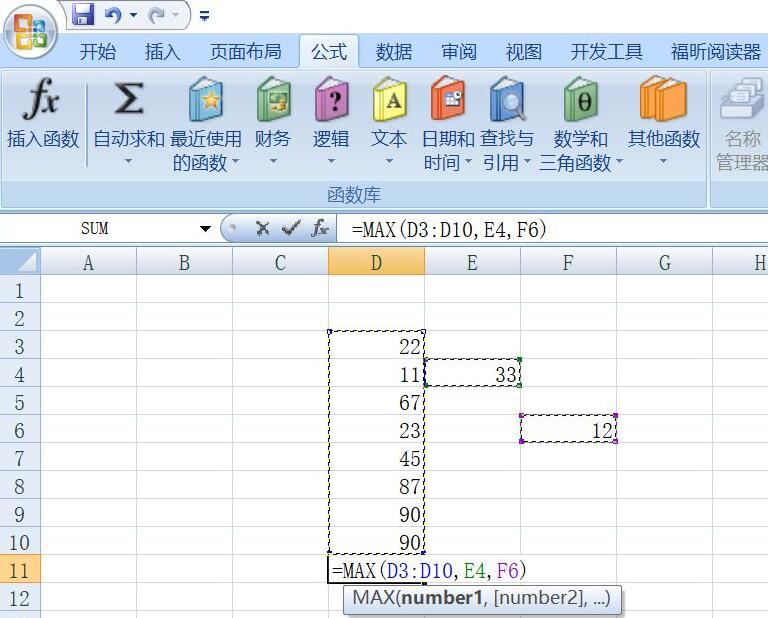
Task: Undo the last action
Action: pos(113,15)
